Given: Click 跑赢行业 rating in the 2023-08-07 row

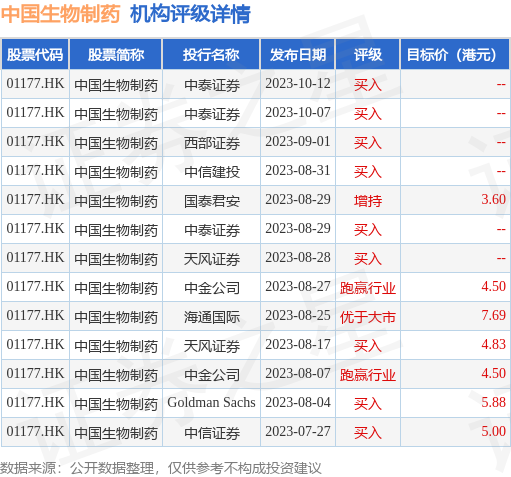Looking at the screenshot, I should point(368,375).
